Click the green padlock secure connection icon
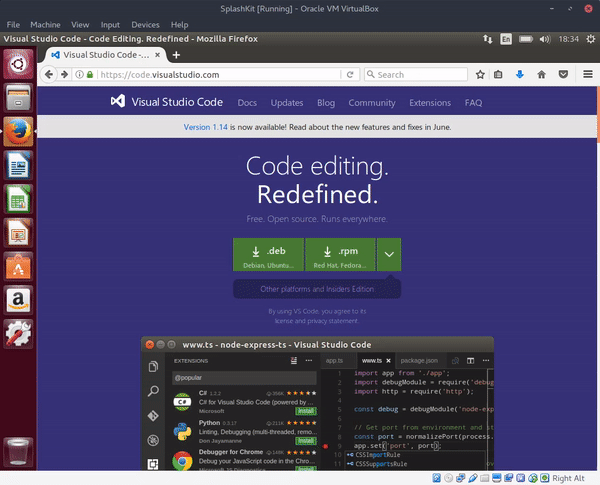This screenshot has height=485, width=600. tap(90, 75)
